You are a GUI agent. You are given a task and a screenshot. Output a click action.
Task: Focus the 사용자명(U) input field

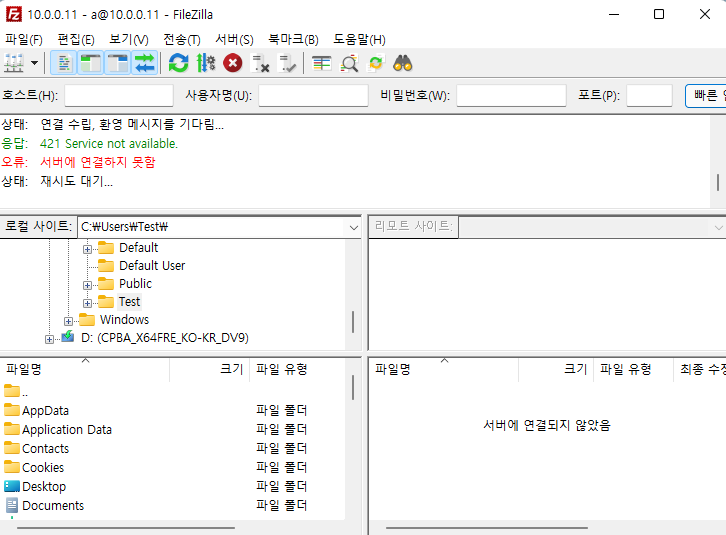[313, 95]
